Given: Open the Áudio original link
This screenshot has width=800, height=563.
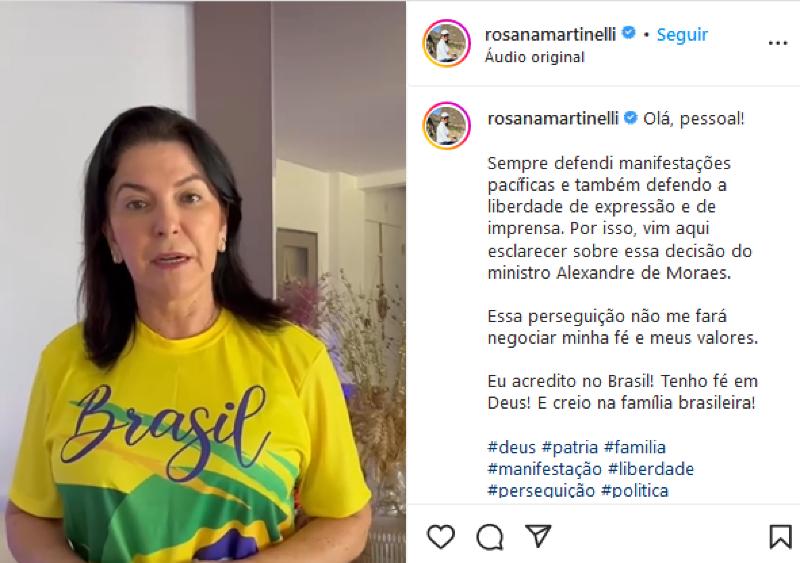Looking at the screenshot, I should (x=534, y=57).
